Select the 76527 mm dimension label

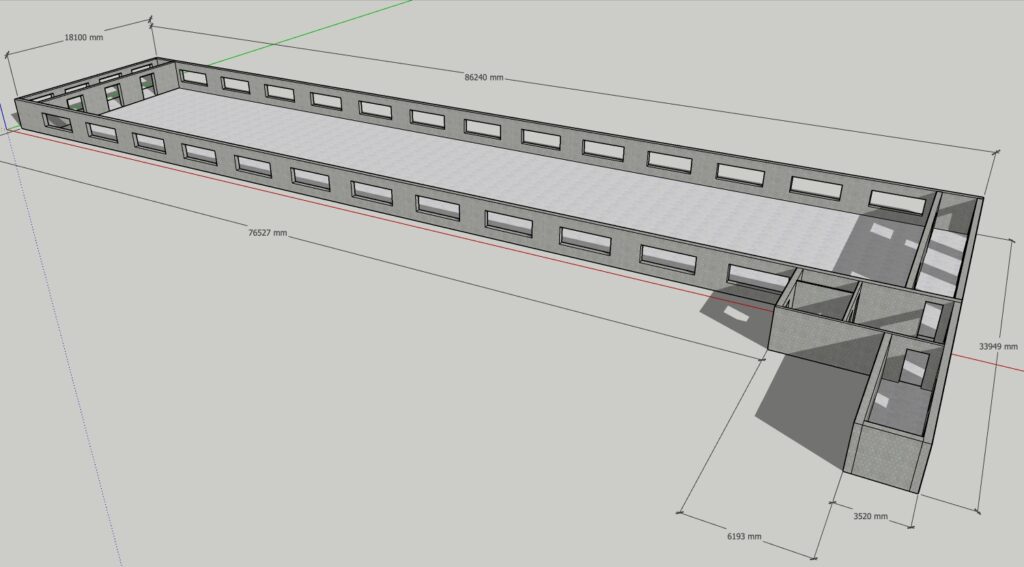pyautogui.click(x=267, y=232)
